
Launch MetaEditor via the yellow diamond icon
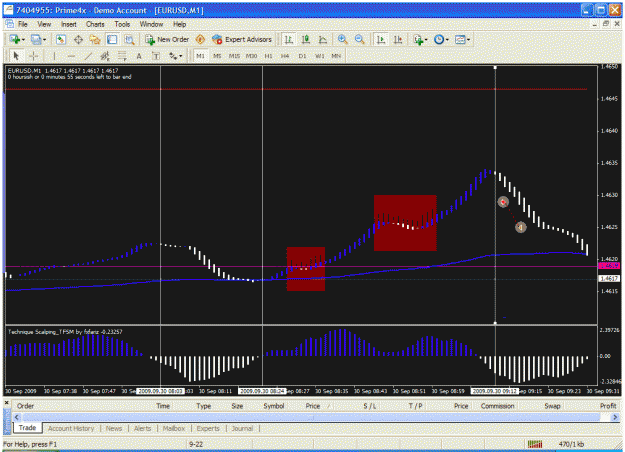coord(200,39)
